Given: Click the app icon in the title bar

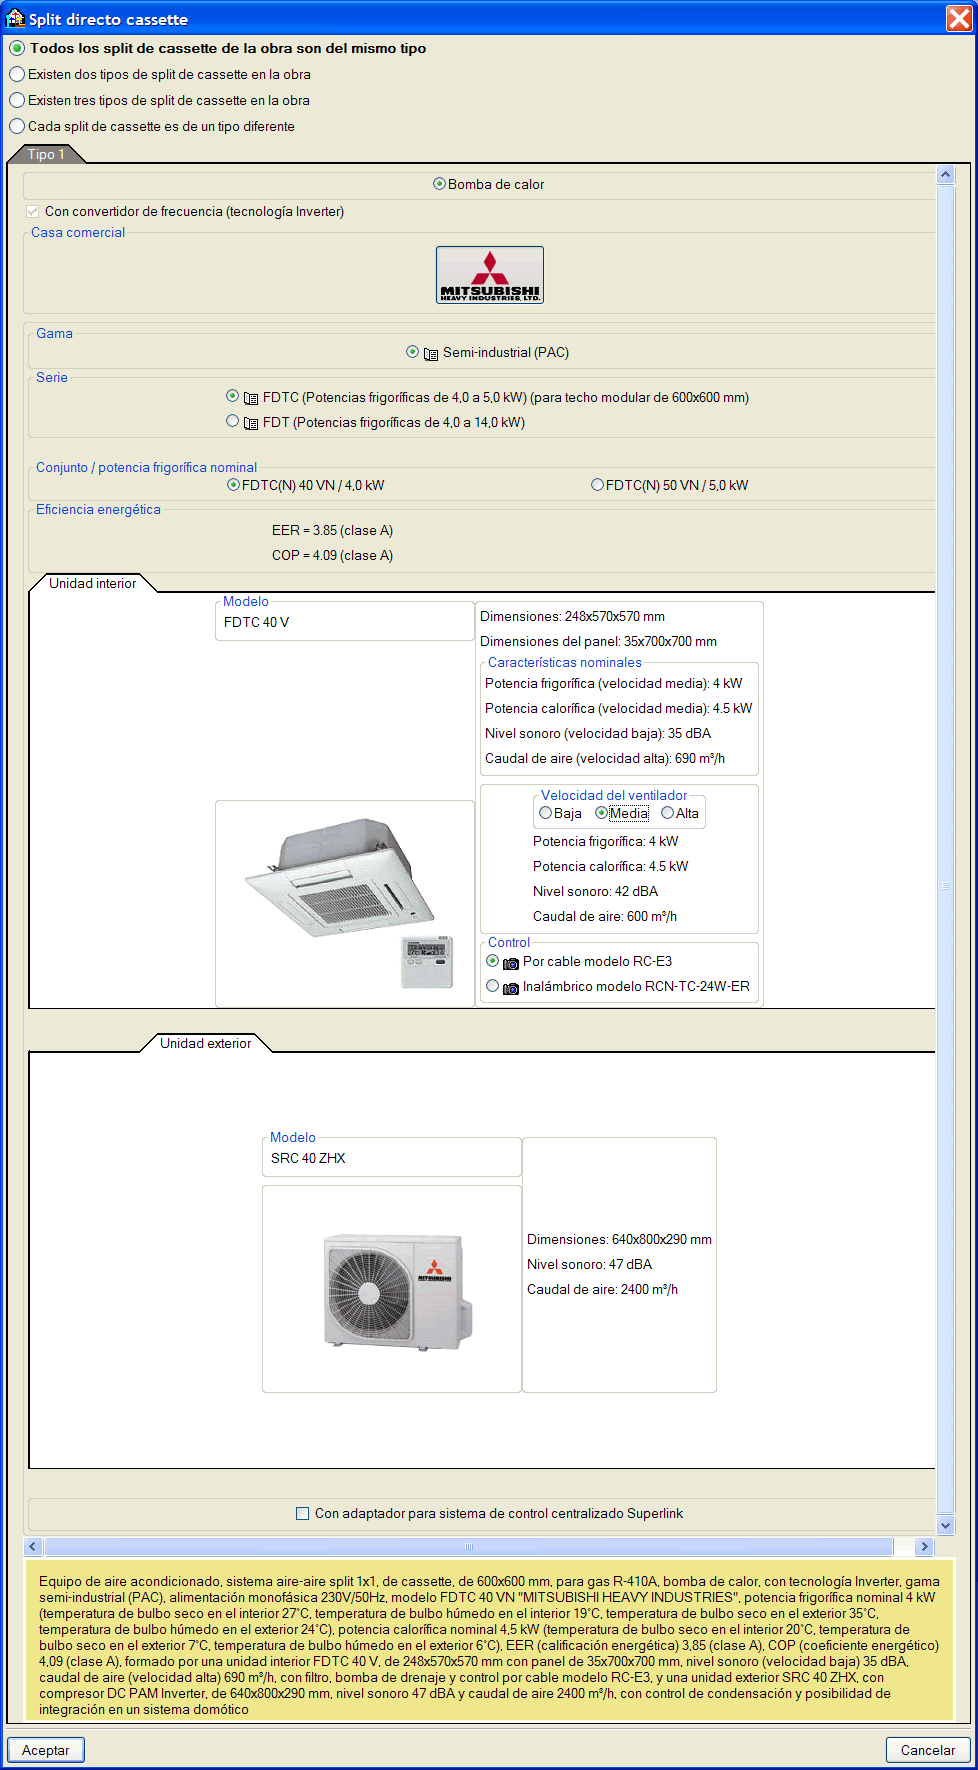Looking at the screenshot, I should tap(15, 18).
